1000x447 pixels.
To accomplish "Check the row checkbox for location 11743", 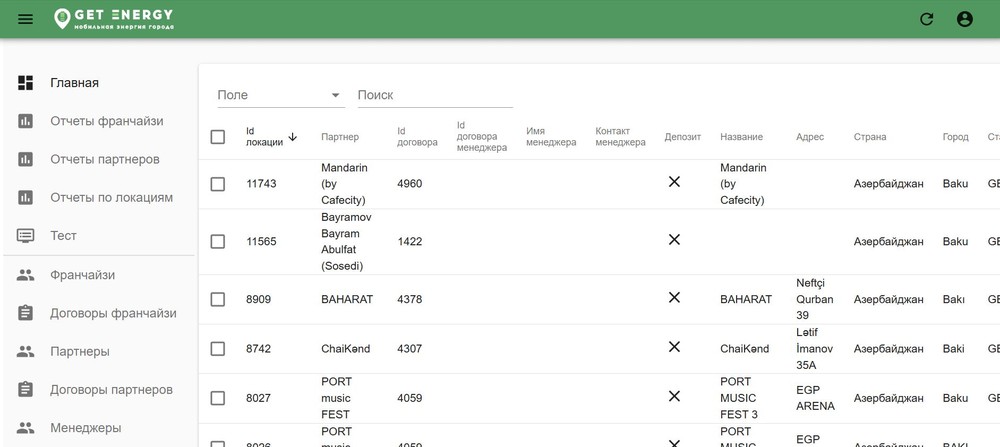I will tap(218, 184).
